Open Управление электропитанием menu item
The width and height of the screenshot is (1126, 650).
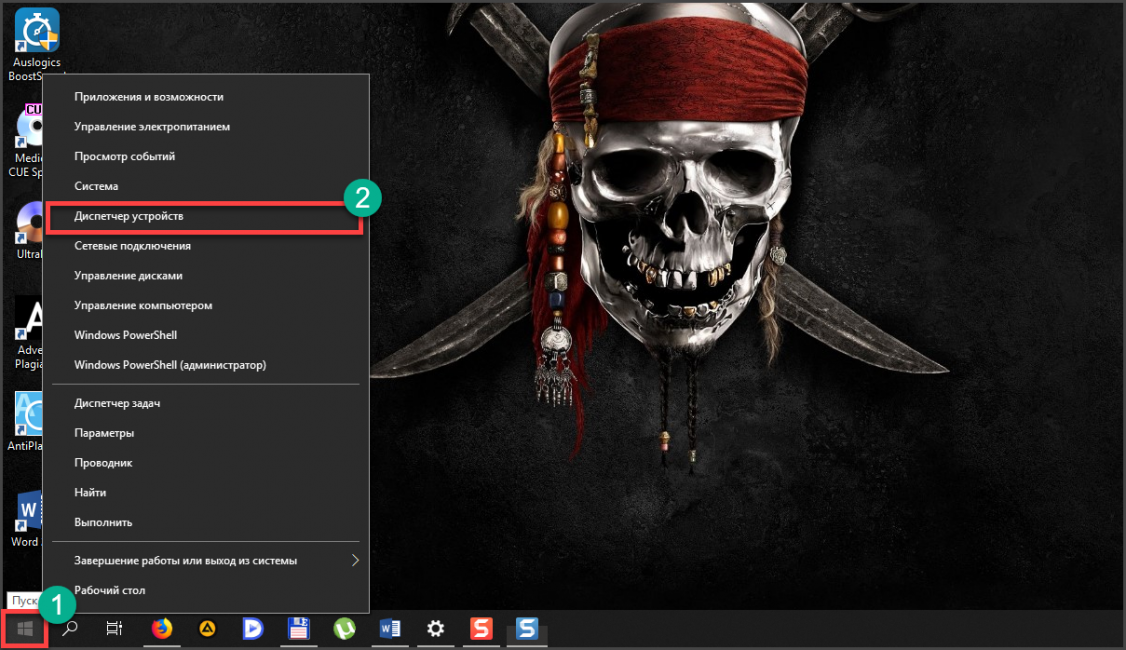pyautogui.click(x=152, y=127)
